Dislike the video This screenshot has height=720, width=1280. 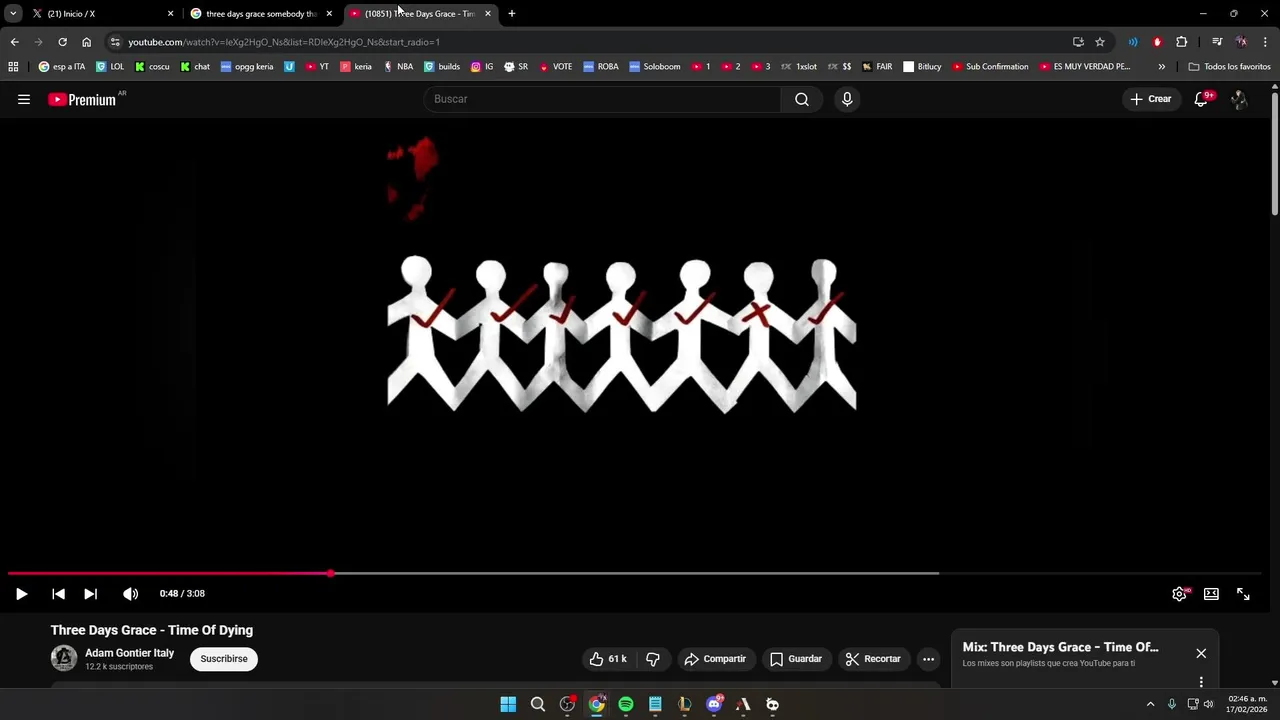tap(653, 658)
